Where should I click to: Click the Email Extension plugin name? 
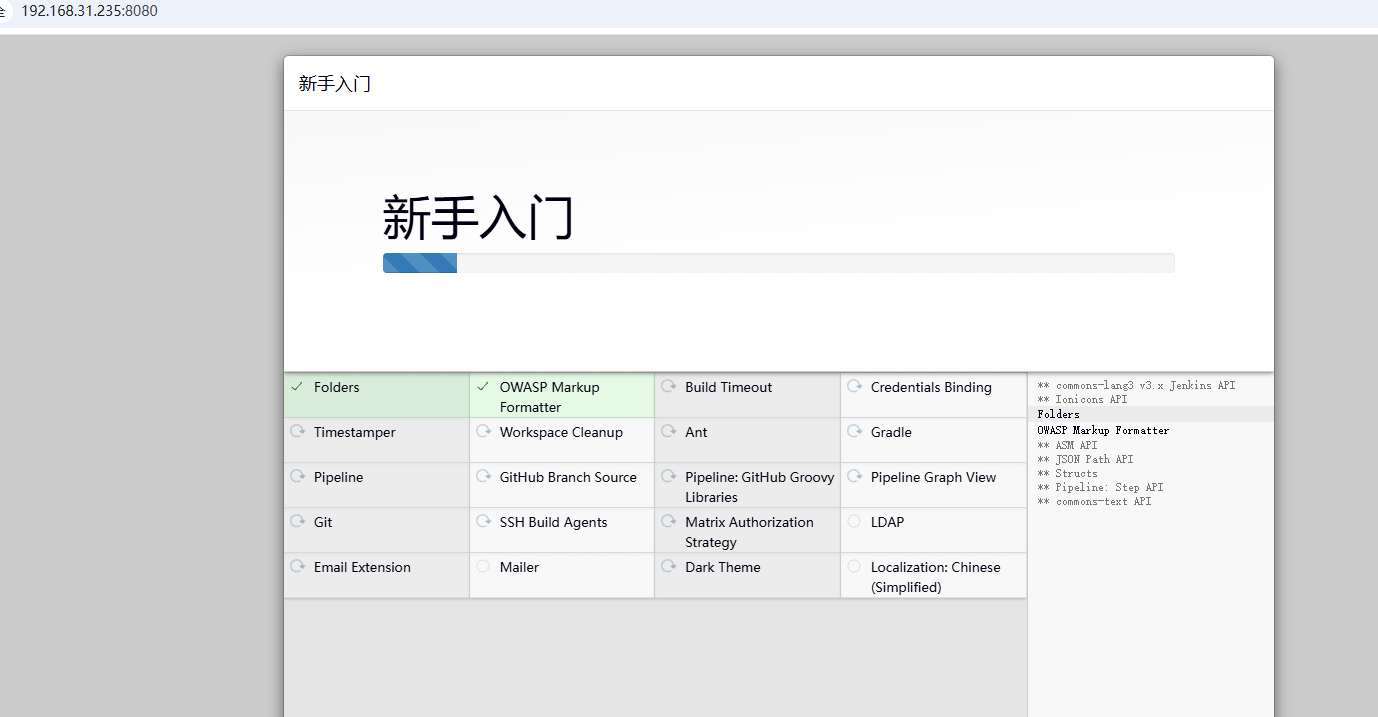362,567
